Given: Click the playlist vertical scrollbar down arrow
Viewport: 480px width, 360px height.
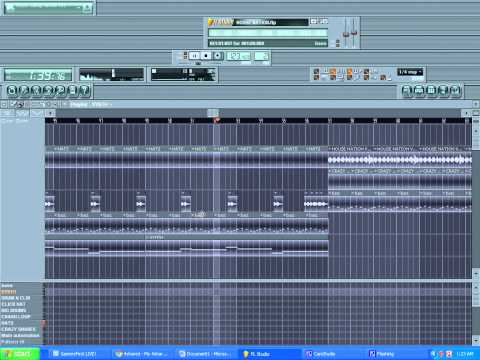Looking at the screenshot, I should pos(476,273).
